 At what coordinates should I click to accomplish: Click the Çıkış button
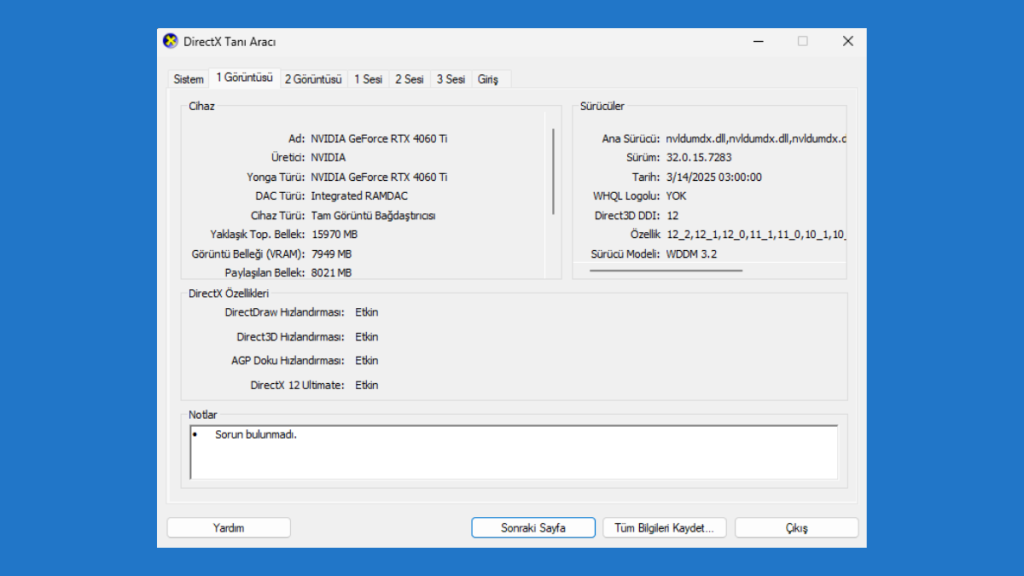point(796,528)
